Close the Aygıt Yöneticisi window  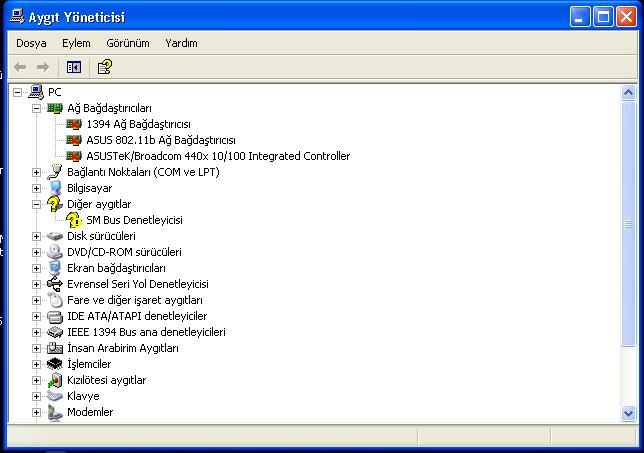click(626, 17)
